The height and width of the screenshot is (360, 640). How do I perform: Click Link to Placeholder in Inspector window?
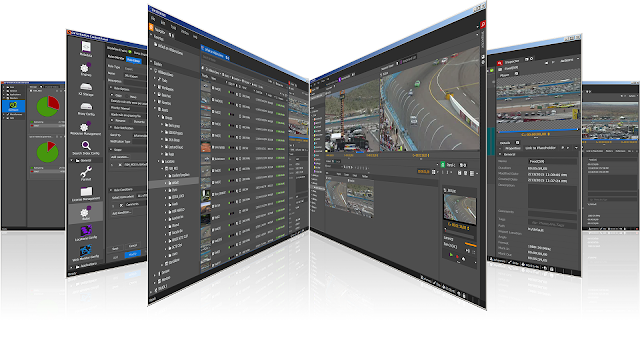point(540,148)
